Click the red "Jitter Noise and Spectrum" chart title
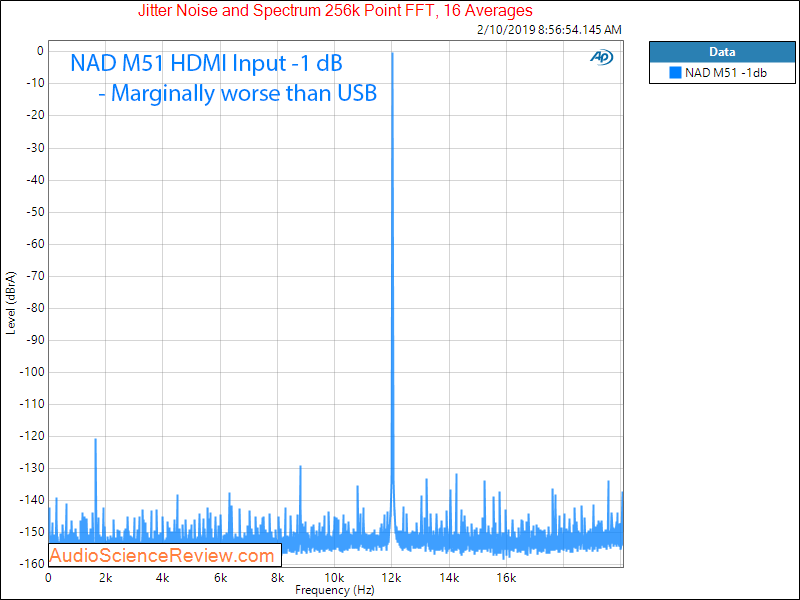The image size is (800, 600). 335,10
